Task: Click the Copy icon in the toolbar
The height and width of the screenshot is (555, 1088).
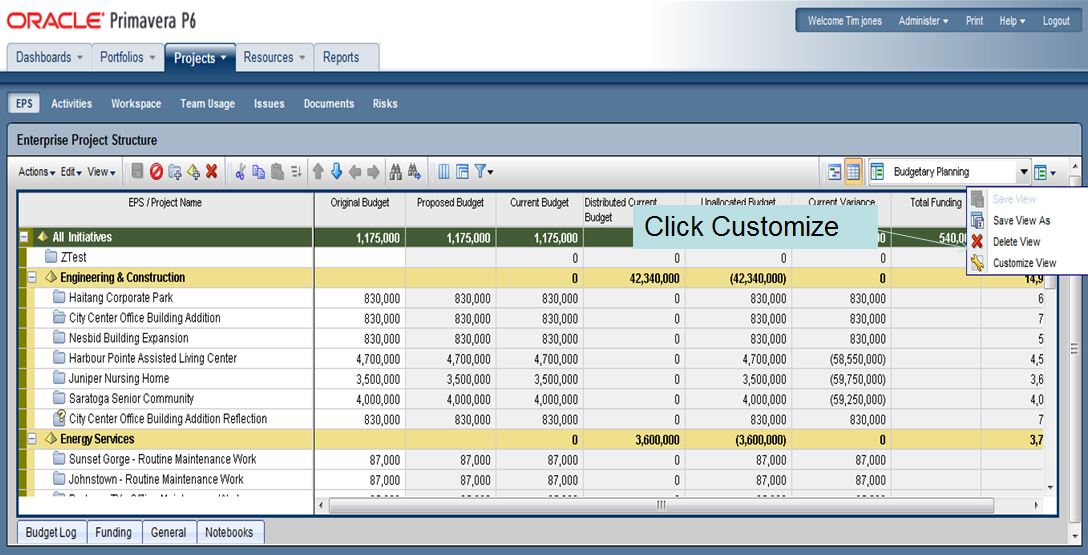Action: click(259, 171)
